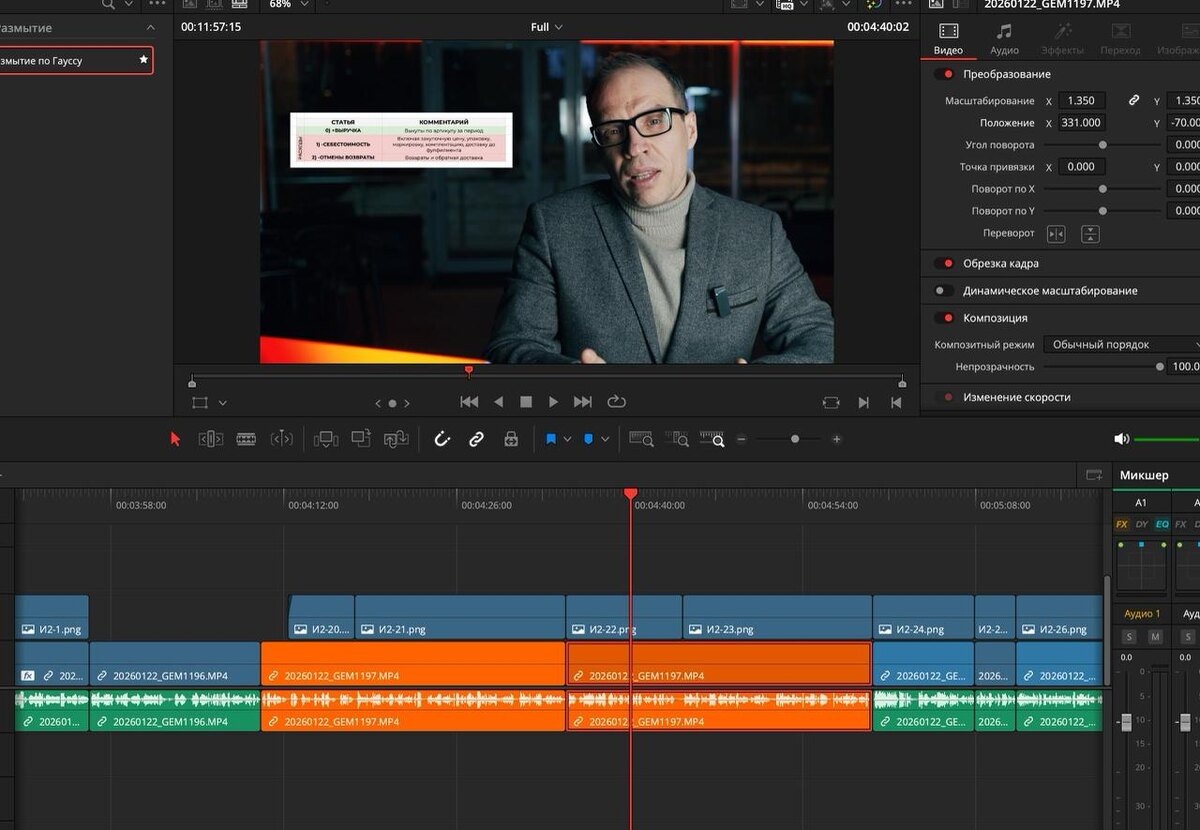Adjust the timeline zoom slider handle

[x=795, y=439]
